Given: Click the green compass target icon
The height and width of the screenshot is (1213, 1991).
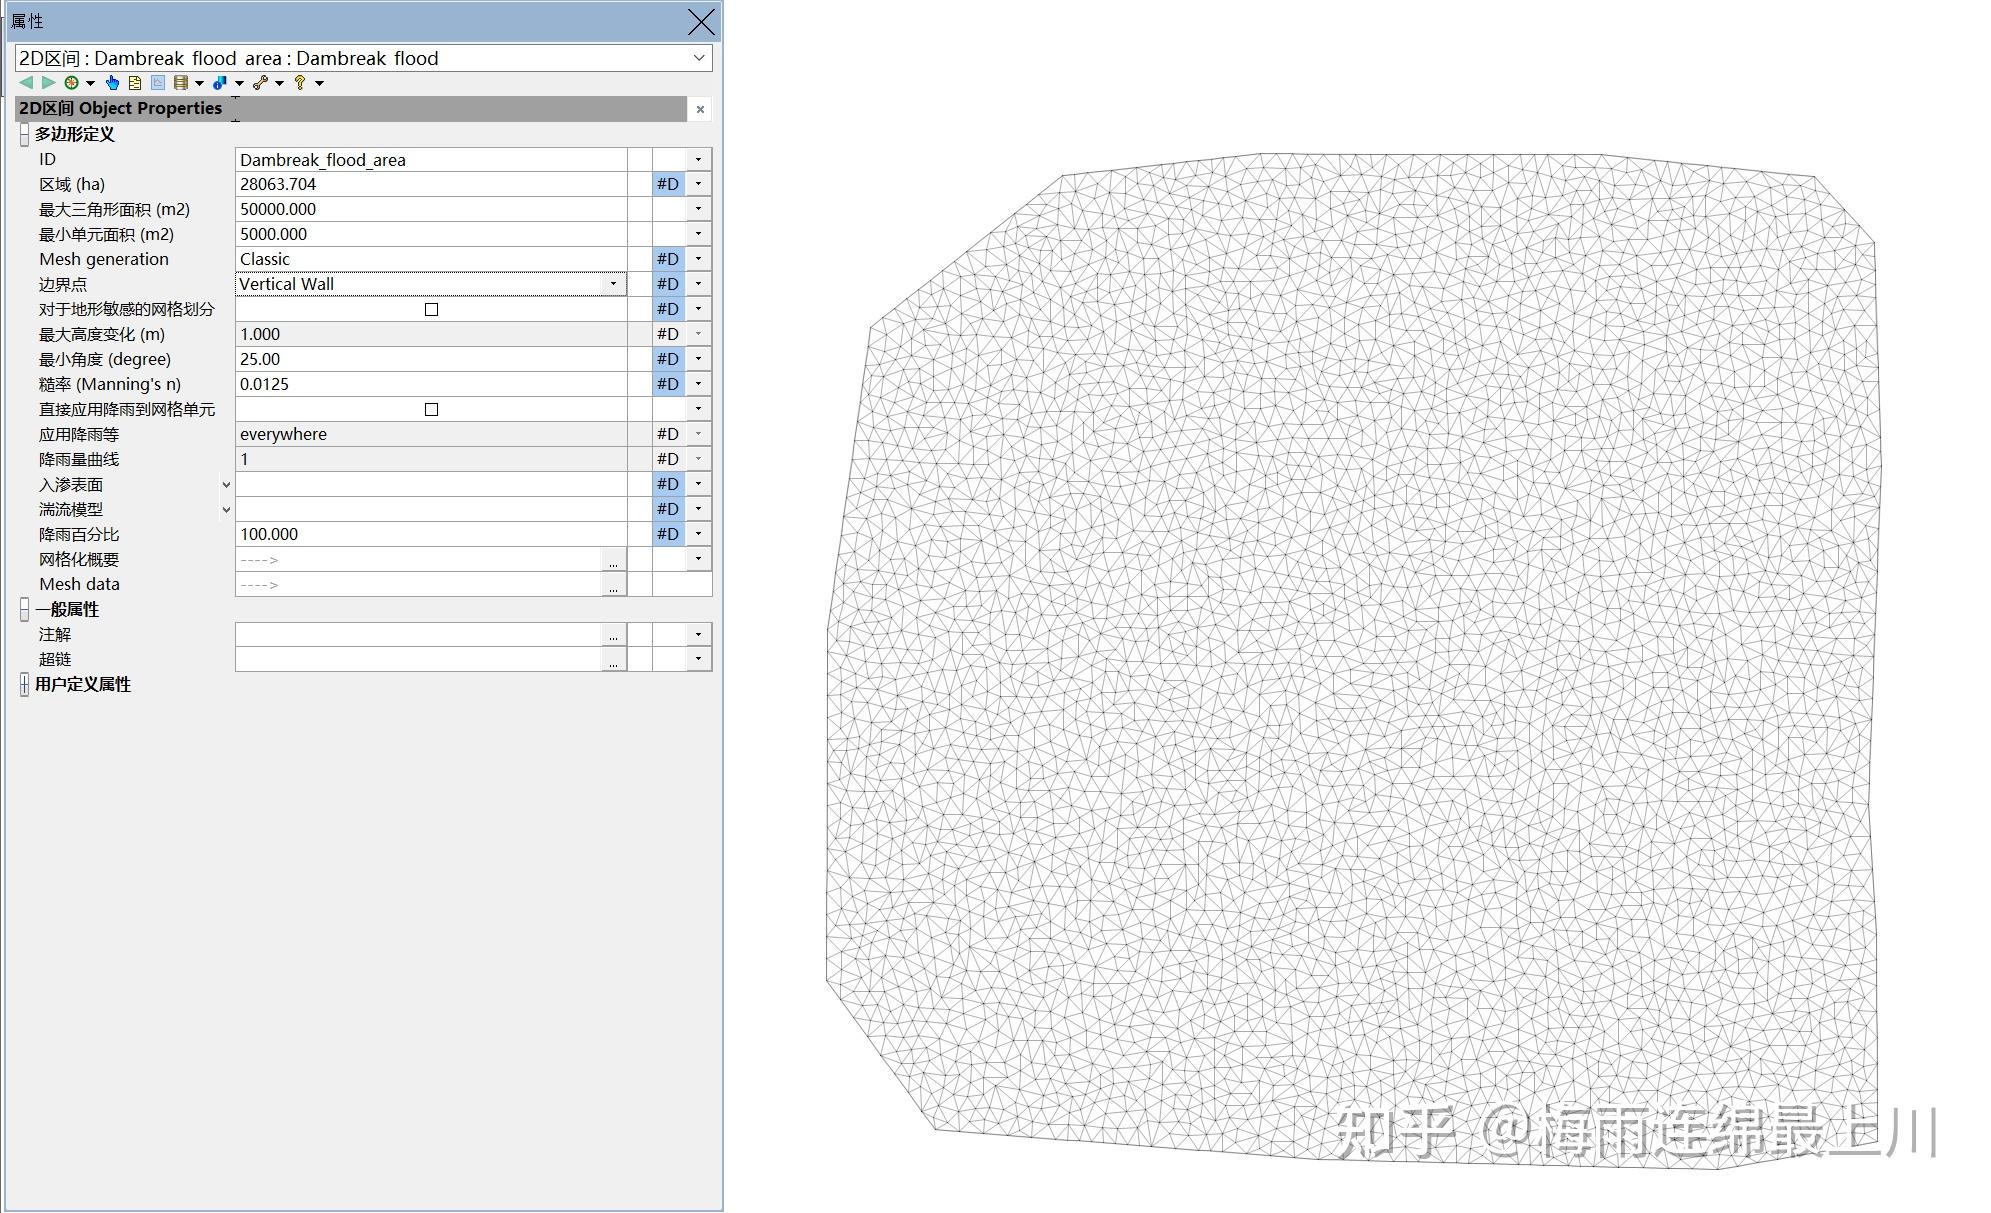Looking at the screenshot, I should point(72,83).
